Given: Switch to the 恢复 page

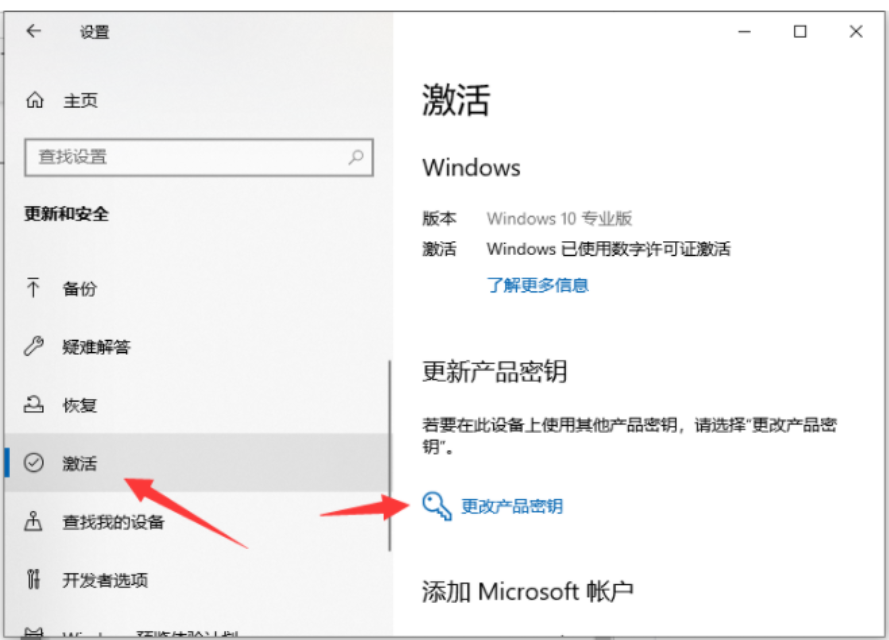Looking at the screenshot, I should pyautogui.click(x=197, y=405).
